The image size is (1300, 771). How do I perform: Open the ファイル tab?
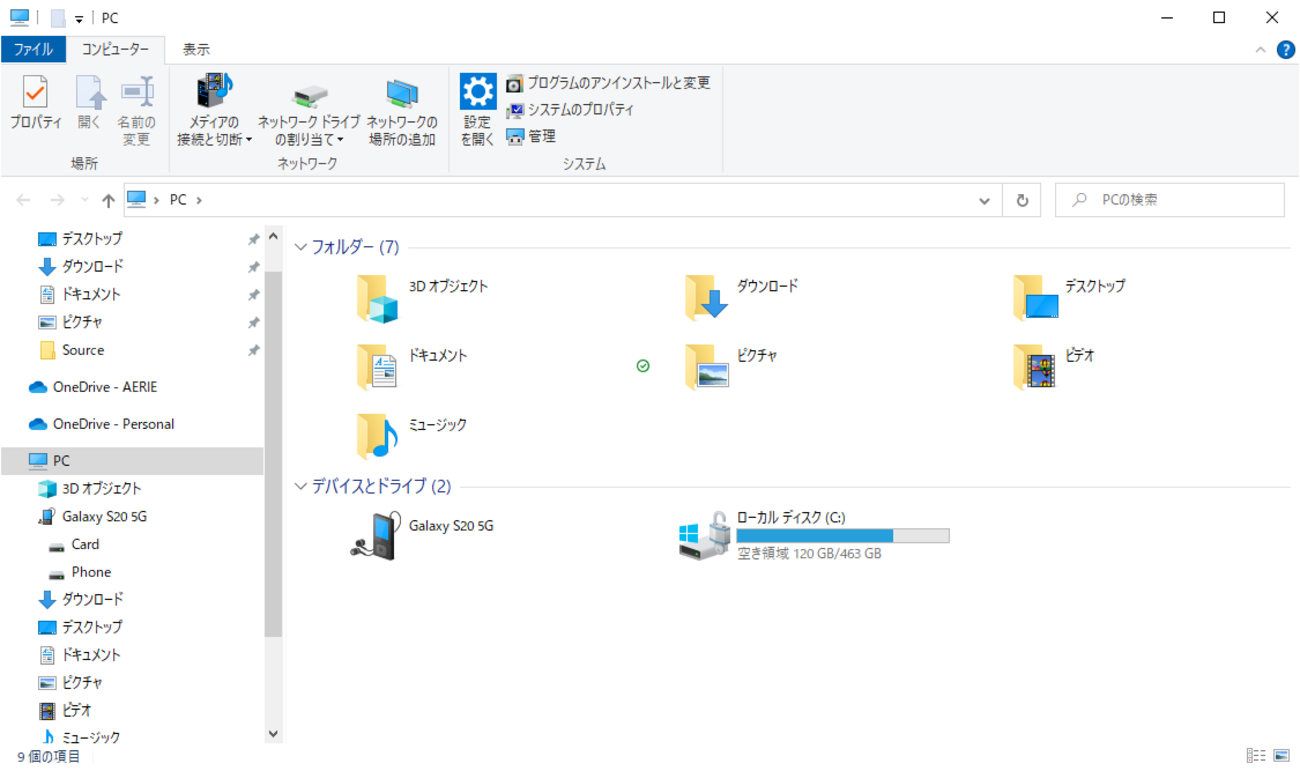coord(33,49)
